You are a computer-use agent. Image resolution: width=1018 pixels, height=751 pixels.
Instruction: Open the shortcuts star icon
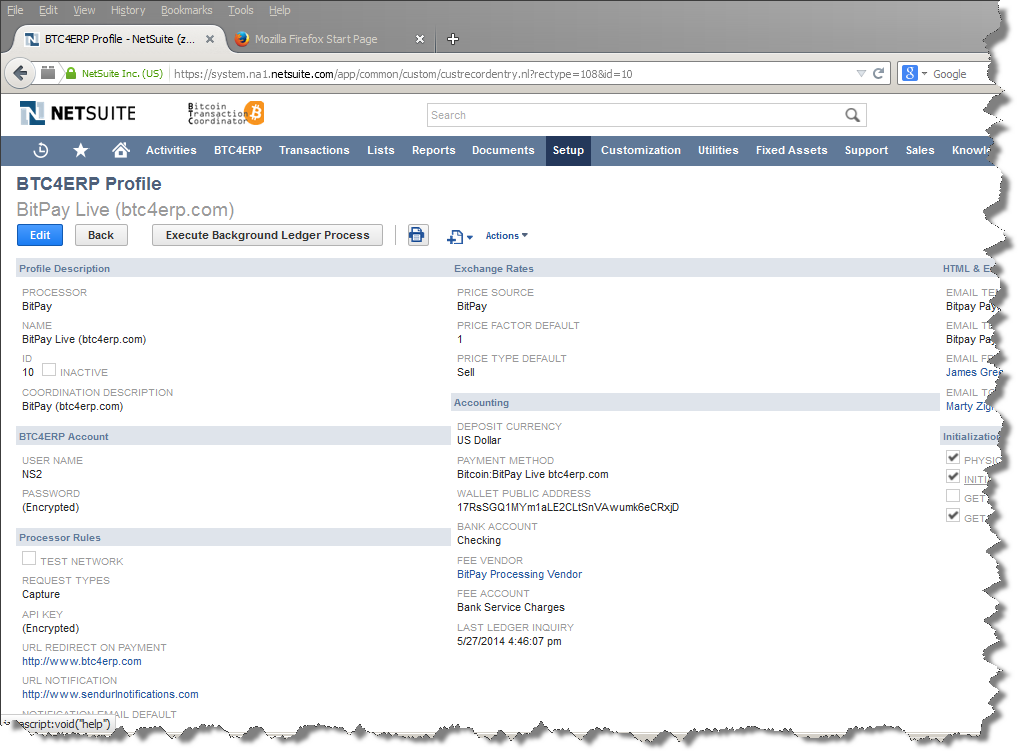click(81, 150)
